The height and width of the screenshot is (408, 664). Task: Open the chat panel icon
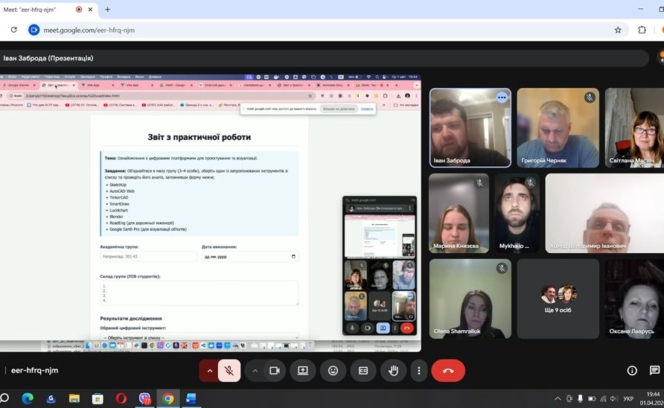655,370
